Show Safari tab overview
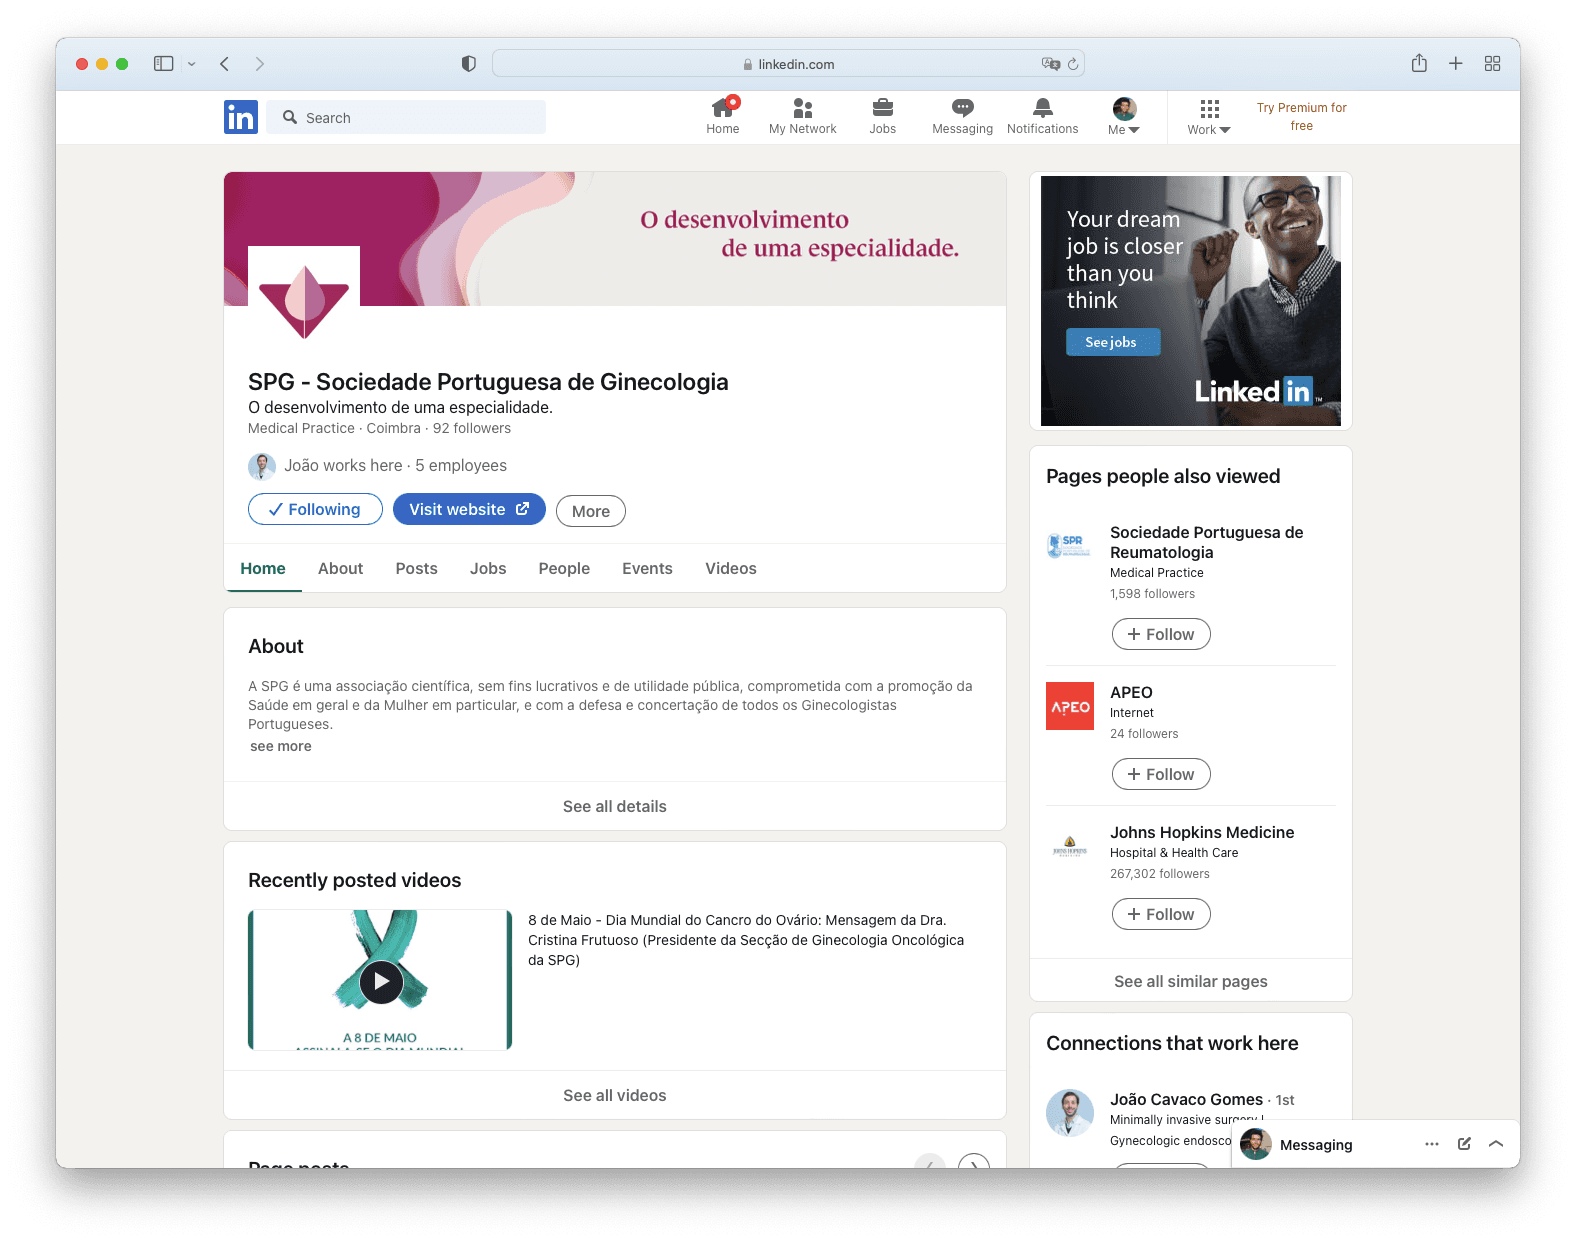The height and width of the screenshot is (1242, 1576). 1492,63
